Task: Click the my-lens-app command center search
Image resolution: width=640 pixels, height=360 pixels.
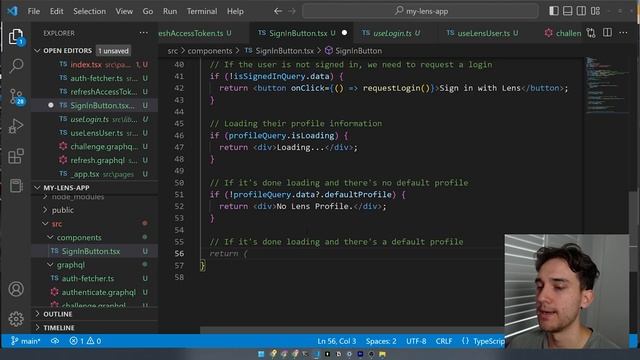Action: click(420, 11)
